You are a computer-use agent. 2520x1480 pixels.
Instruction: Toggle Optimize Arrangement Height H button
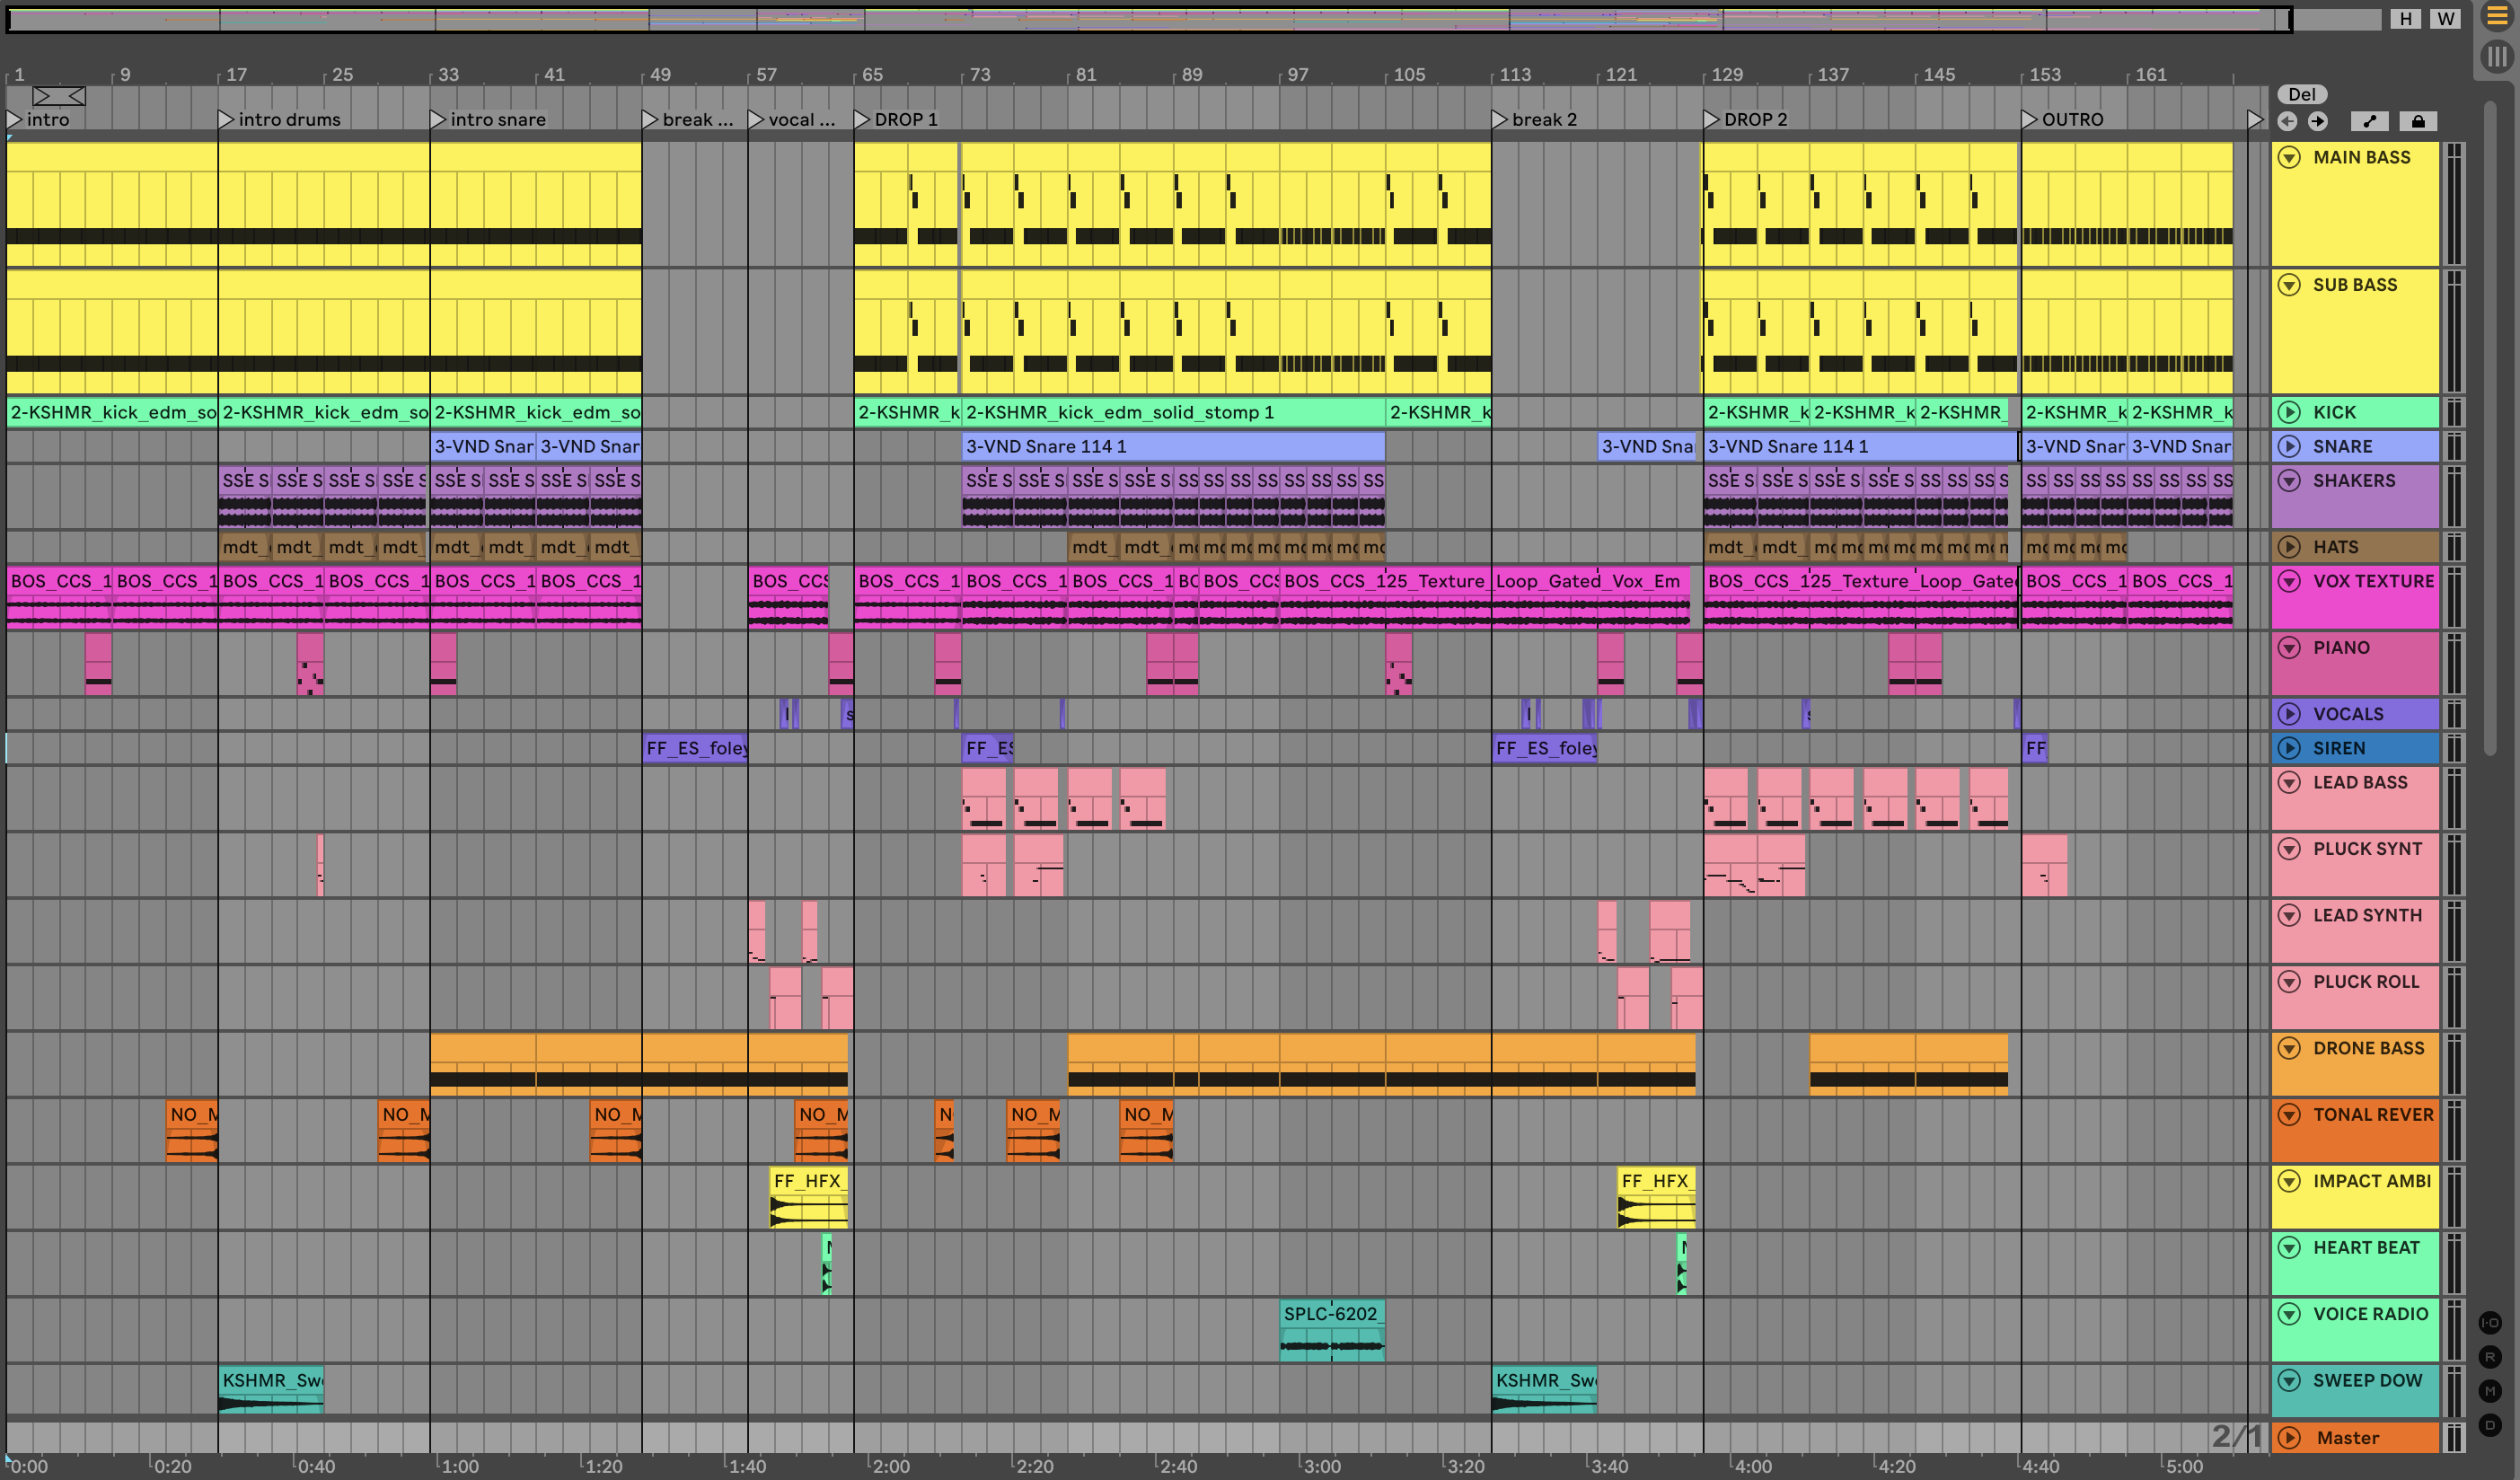coord(2406,18)
